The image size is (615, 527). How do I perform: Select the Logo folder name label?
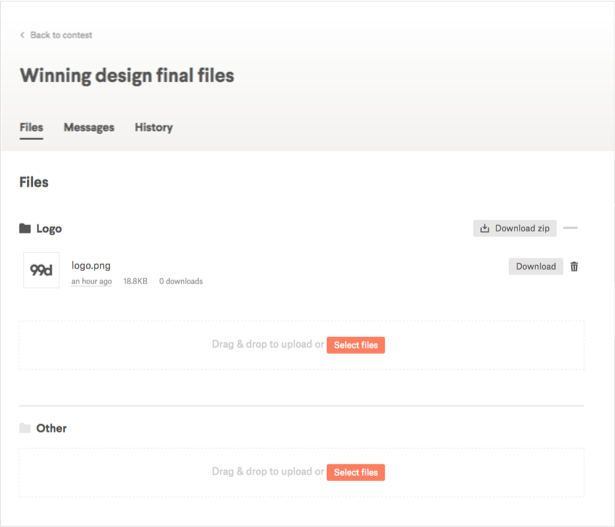tap(49, 229)
